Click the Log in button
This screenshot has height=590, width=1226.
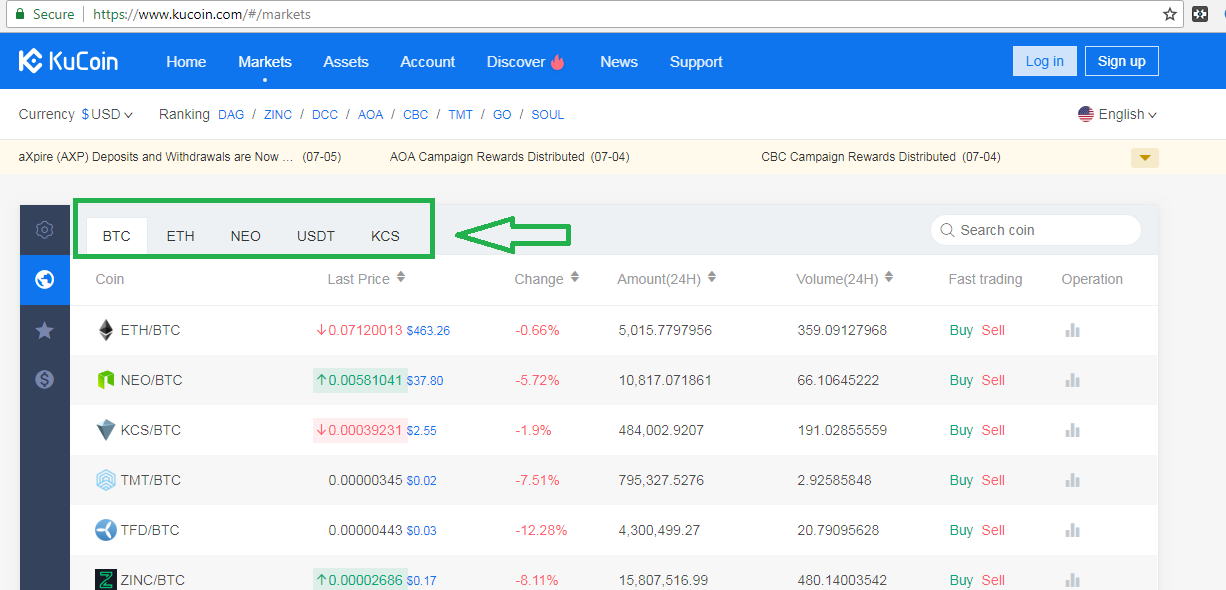tap(1045, 61)
